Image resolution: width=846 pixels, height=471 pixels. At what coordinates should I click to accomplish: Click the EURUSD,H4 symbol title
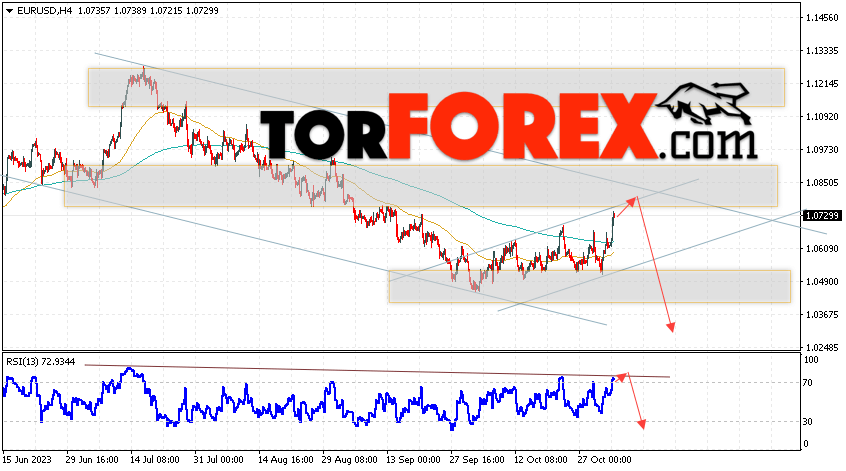(45, 11)
